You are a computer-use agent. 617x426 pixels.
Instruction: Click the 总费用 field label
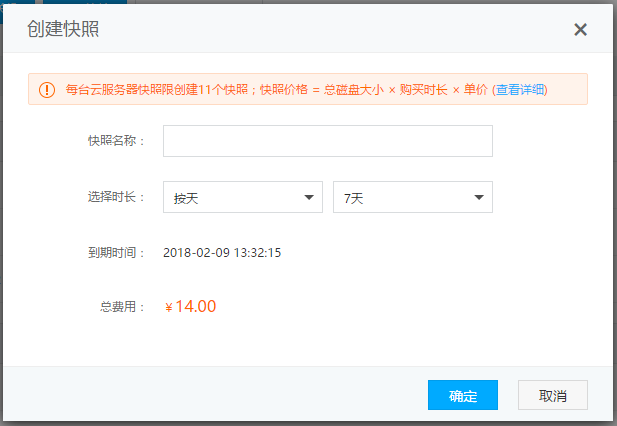(x=122, y=307)
